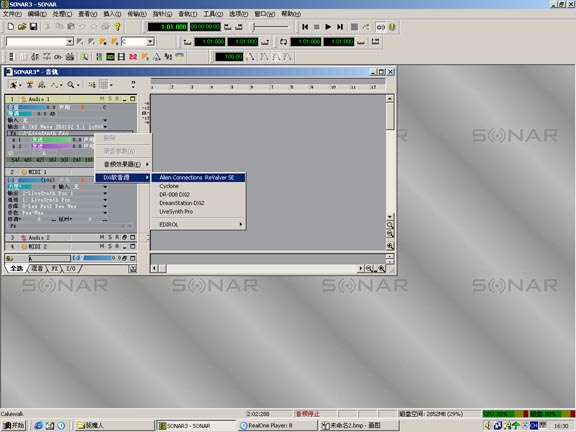Viewport: 576px width, 432px height.
Task: Stop playback with the stop button
Action: (x=316, y=27)
